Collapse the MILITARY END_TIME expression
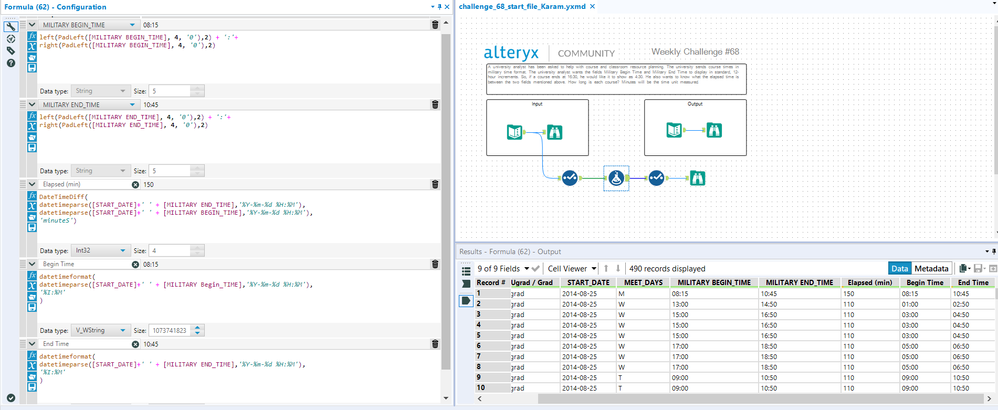 click(x=32, y=104)
